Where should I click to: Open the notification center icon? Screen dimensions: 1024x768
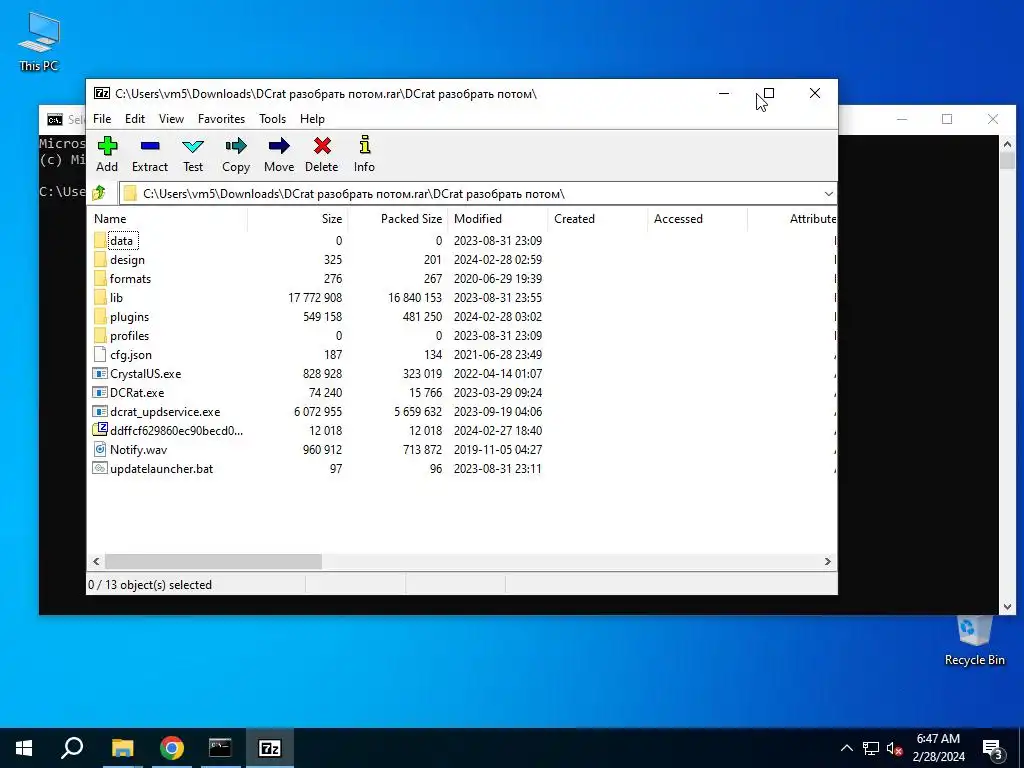[993, 749]
